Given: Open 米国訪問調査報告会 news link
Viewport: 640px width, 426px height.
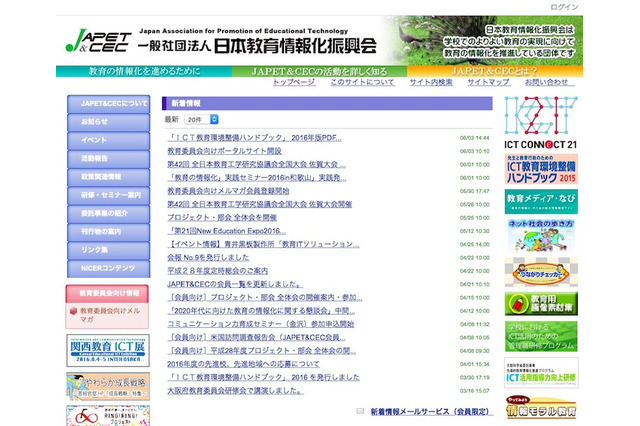Looking at the screenshot, I should (x=256, y=337).
